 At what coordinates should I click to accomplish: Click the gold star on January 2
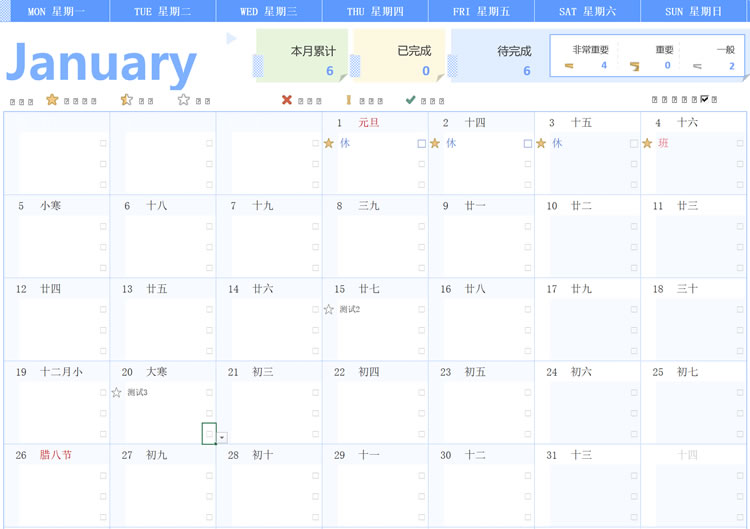click(x=435, y=143)
